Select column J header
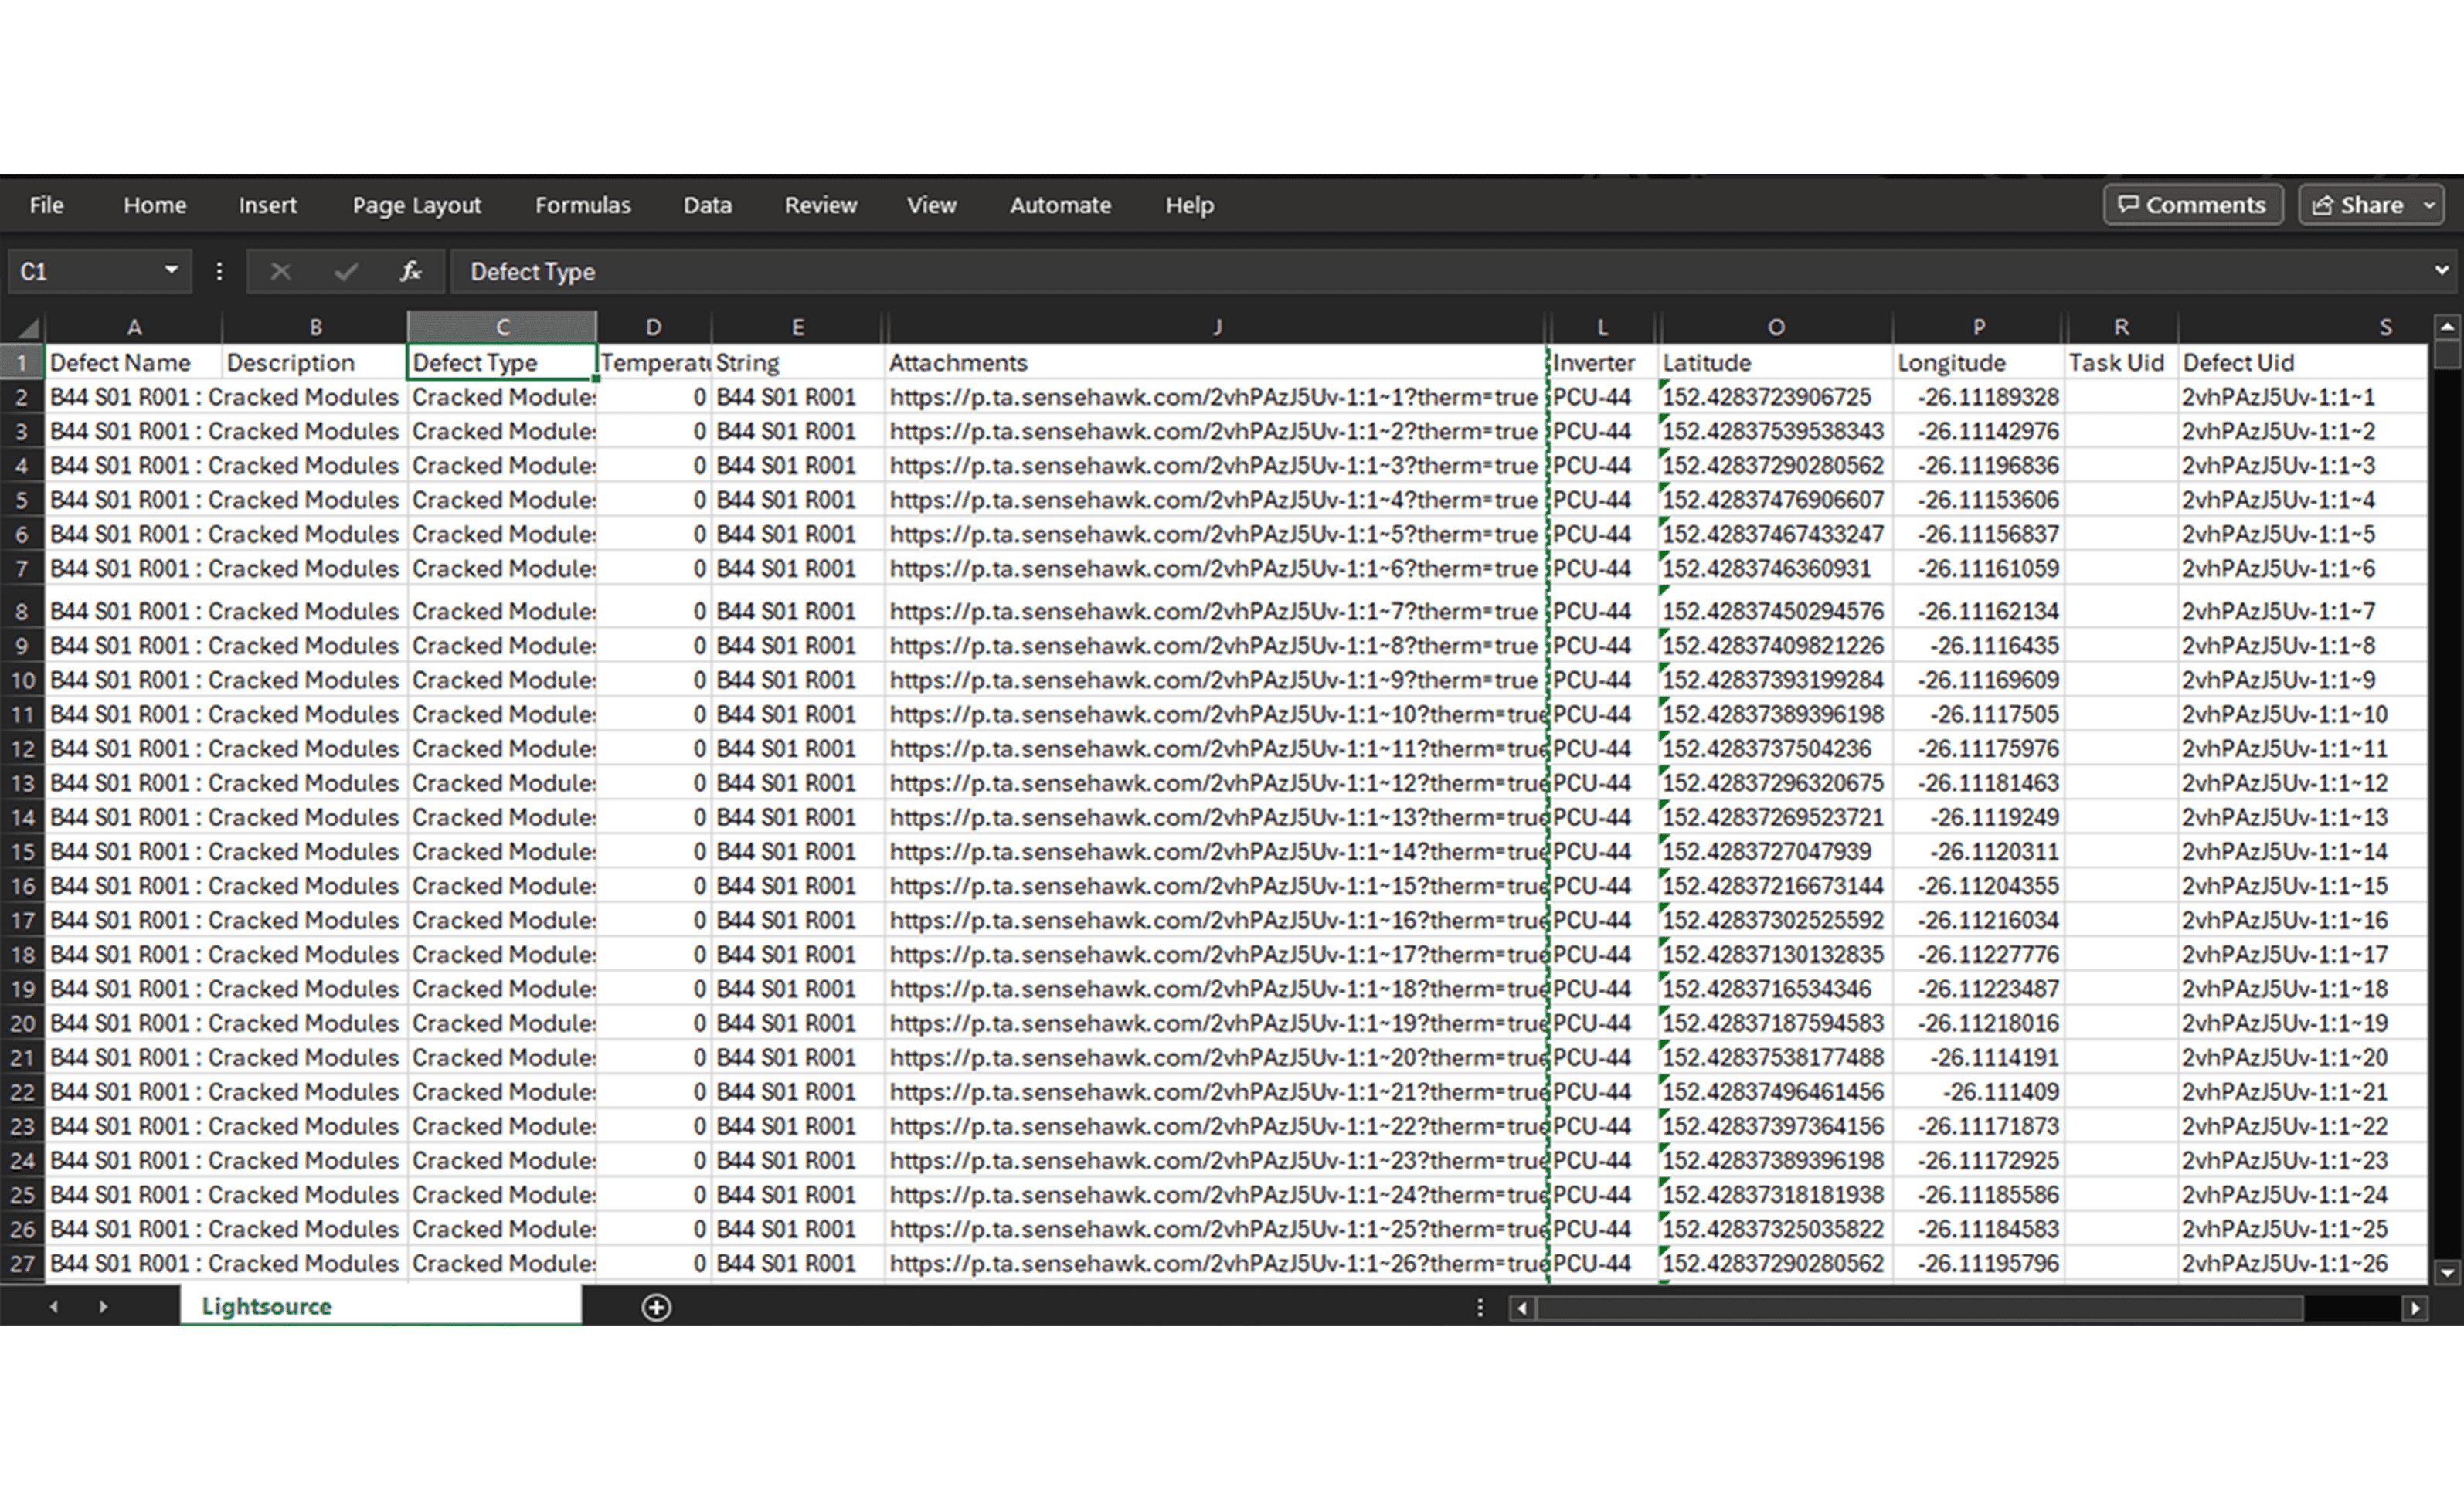Image resolution: width=2464 pixels, height=1500 pixels. click(x=1216, y=327)
